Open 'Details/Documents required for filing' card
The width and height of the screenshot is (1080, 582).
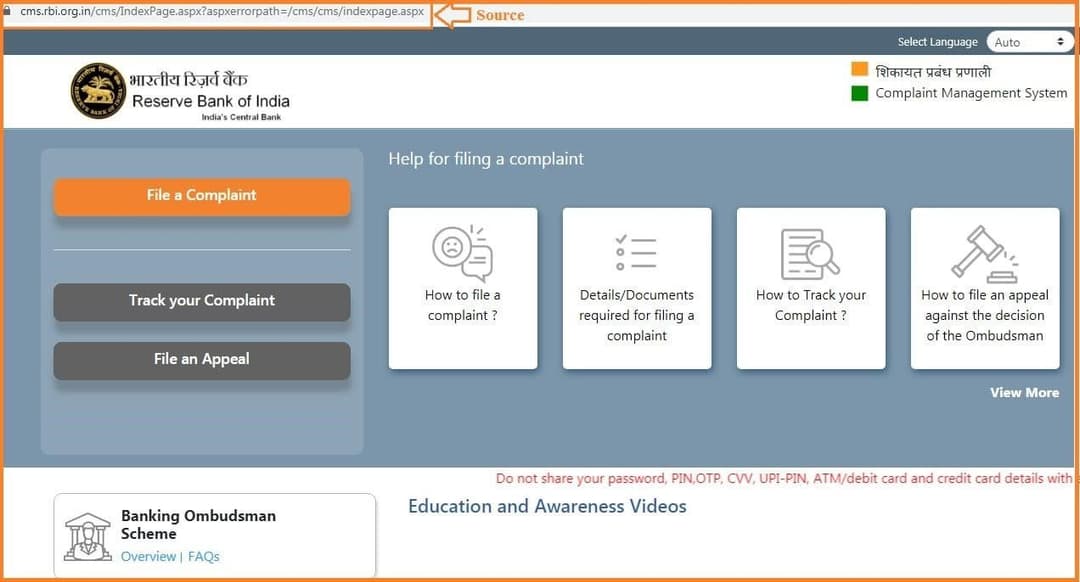(636, 288)
